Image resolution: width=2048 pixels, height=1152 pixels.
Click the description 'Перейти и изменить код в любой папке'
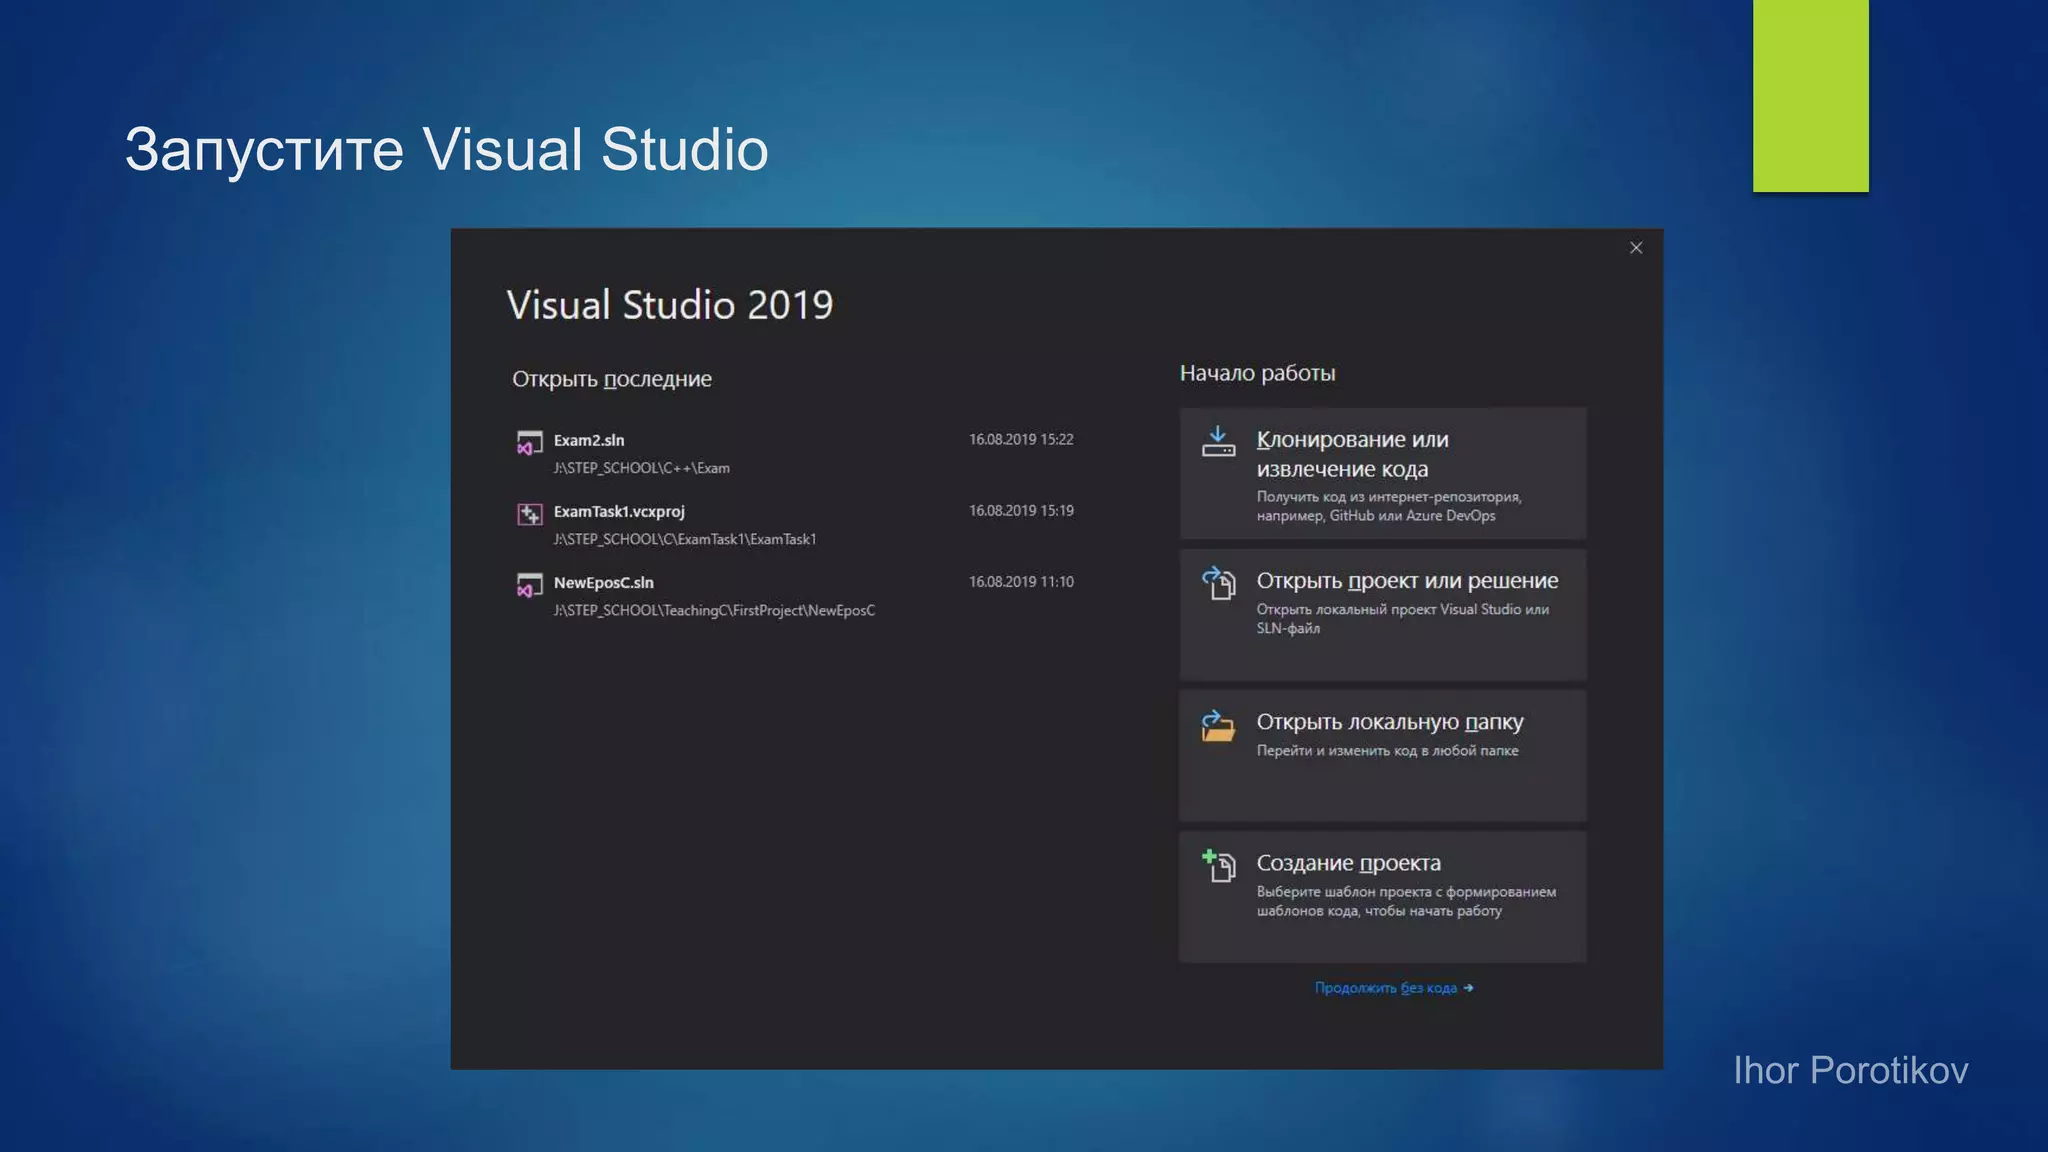[1387, 751]
